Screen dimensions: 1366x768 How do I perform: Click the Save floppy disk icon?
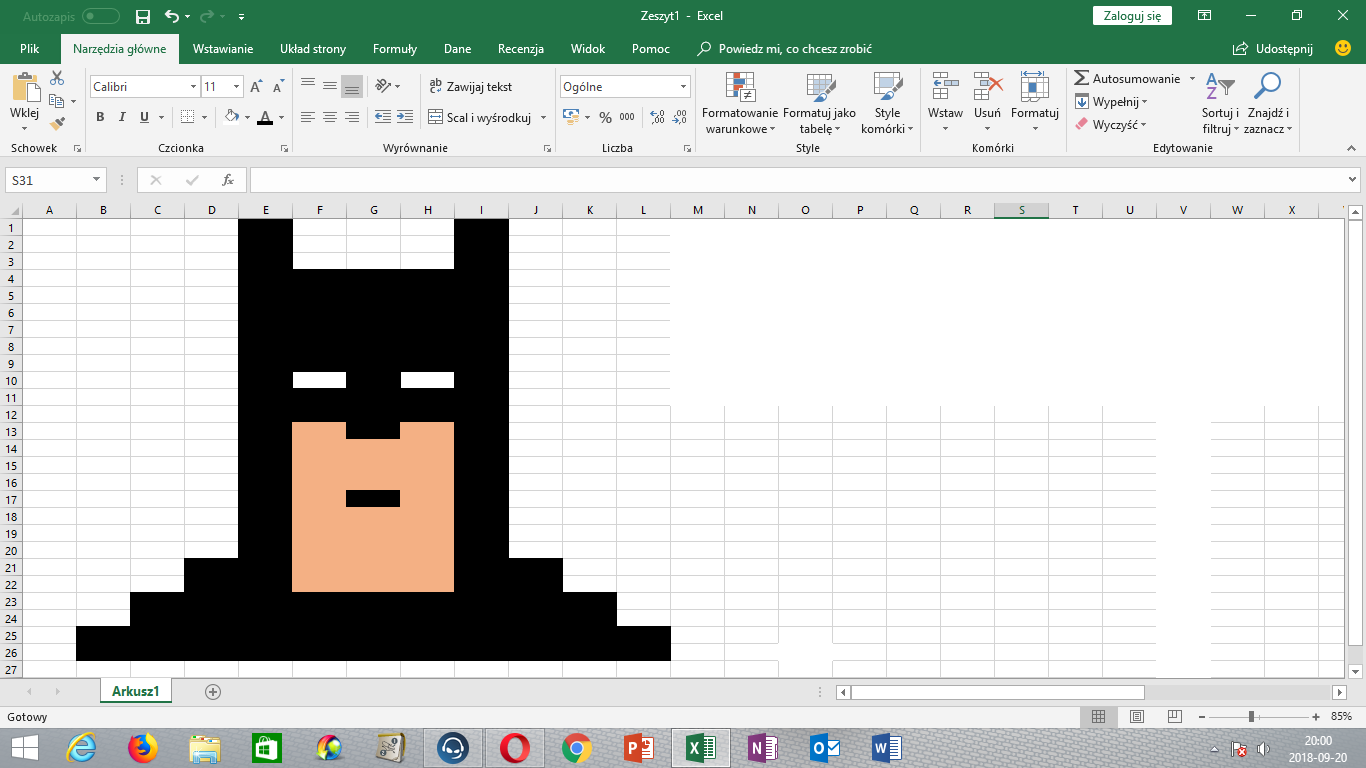point(143,16)
